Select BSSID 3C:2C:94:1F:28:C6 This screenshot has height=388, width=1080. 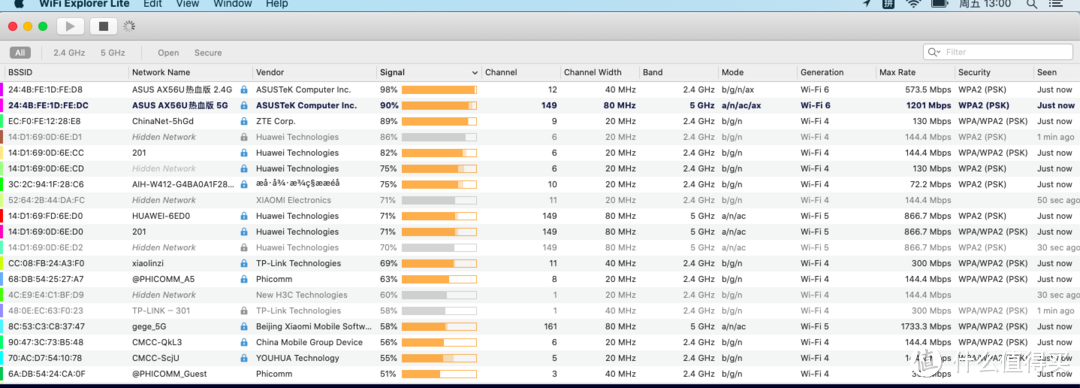46,185
